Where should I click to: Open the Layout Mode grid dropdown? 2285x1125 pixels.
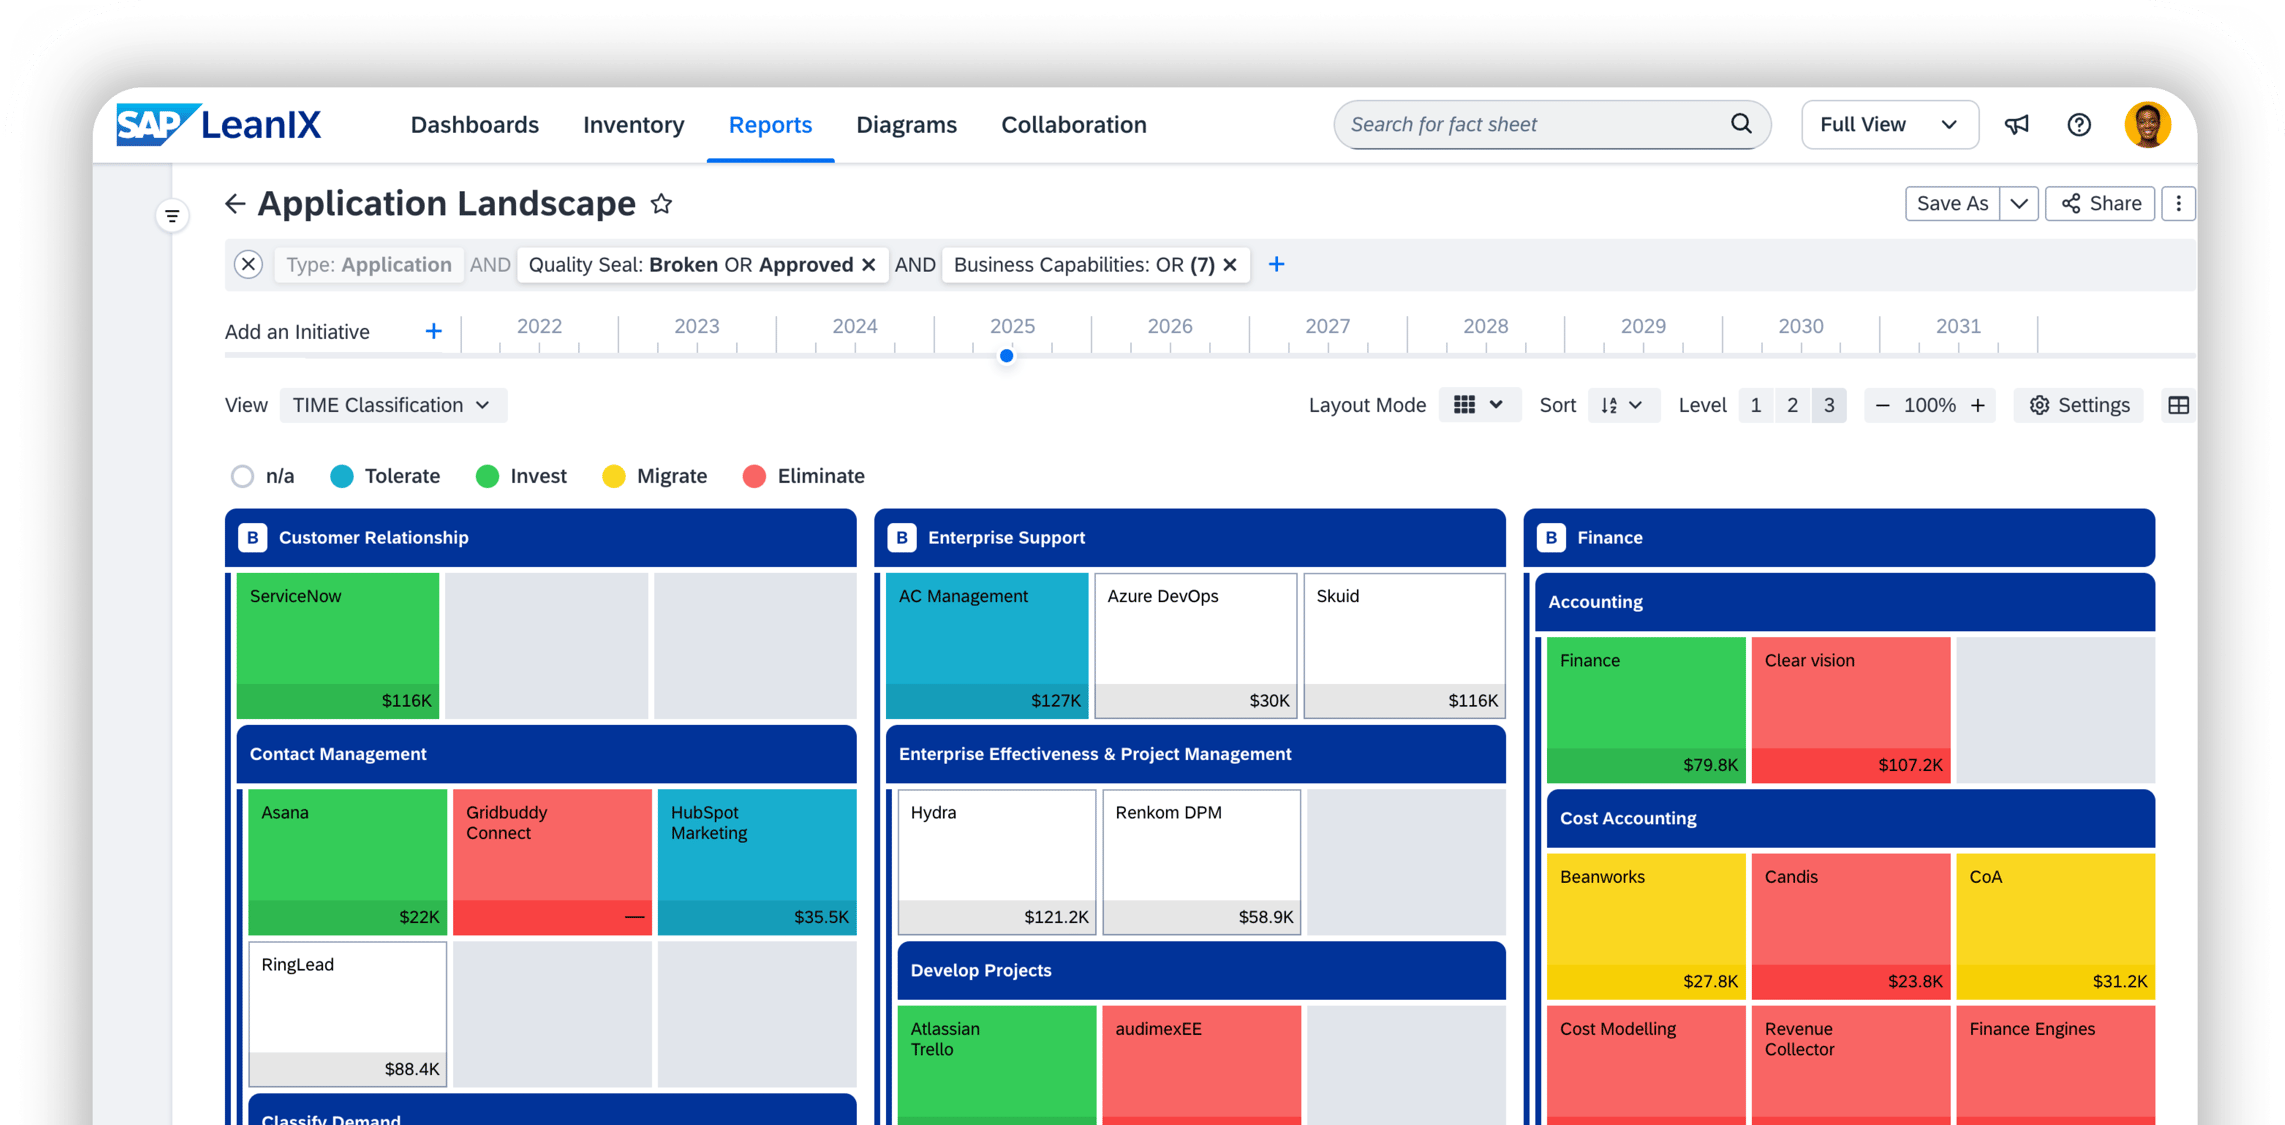(x=1478, y=405)
